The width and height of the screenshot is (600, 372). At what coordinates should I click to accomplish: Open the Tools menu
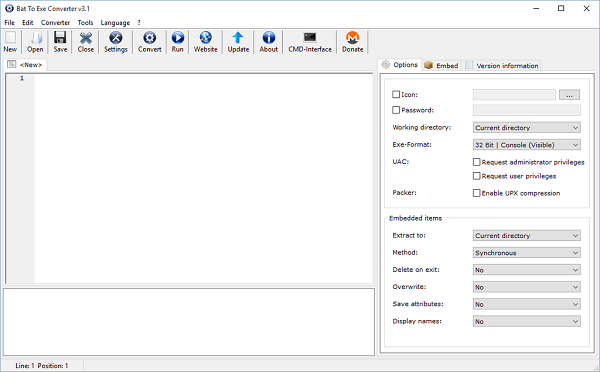coord(85,23)
